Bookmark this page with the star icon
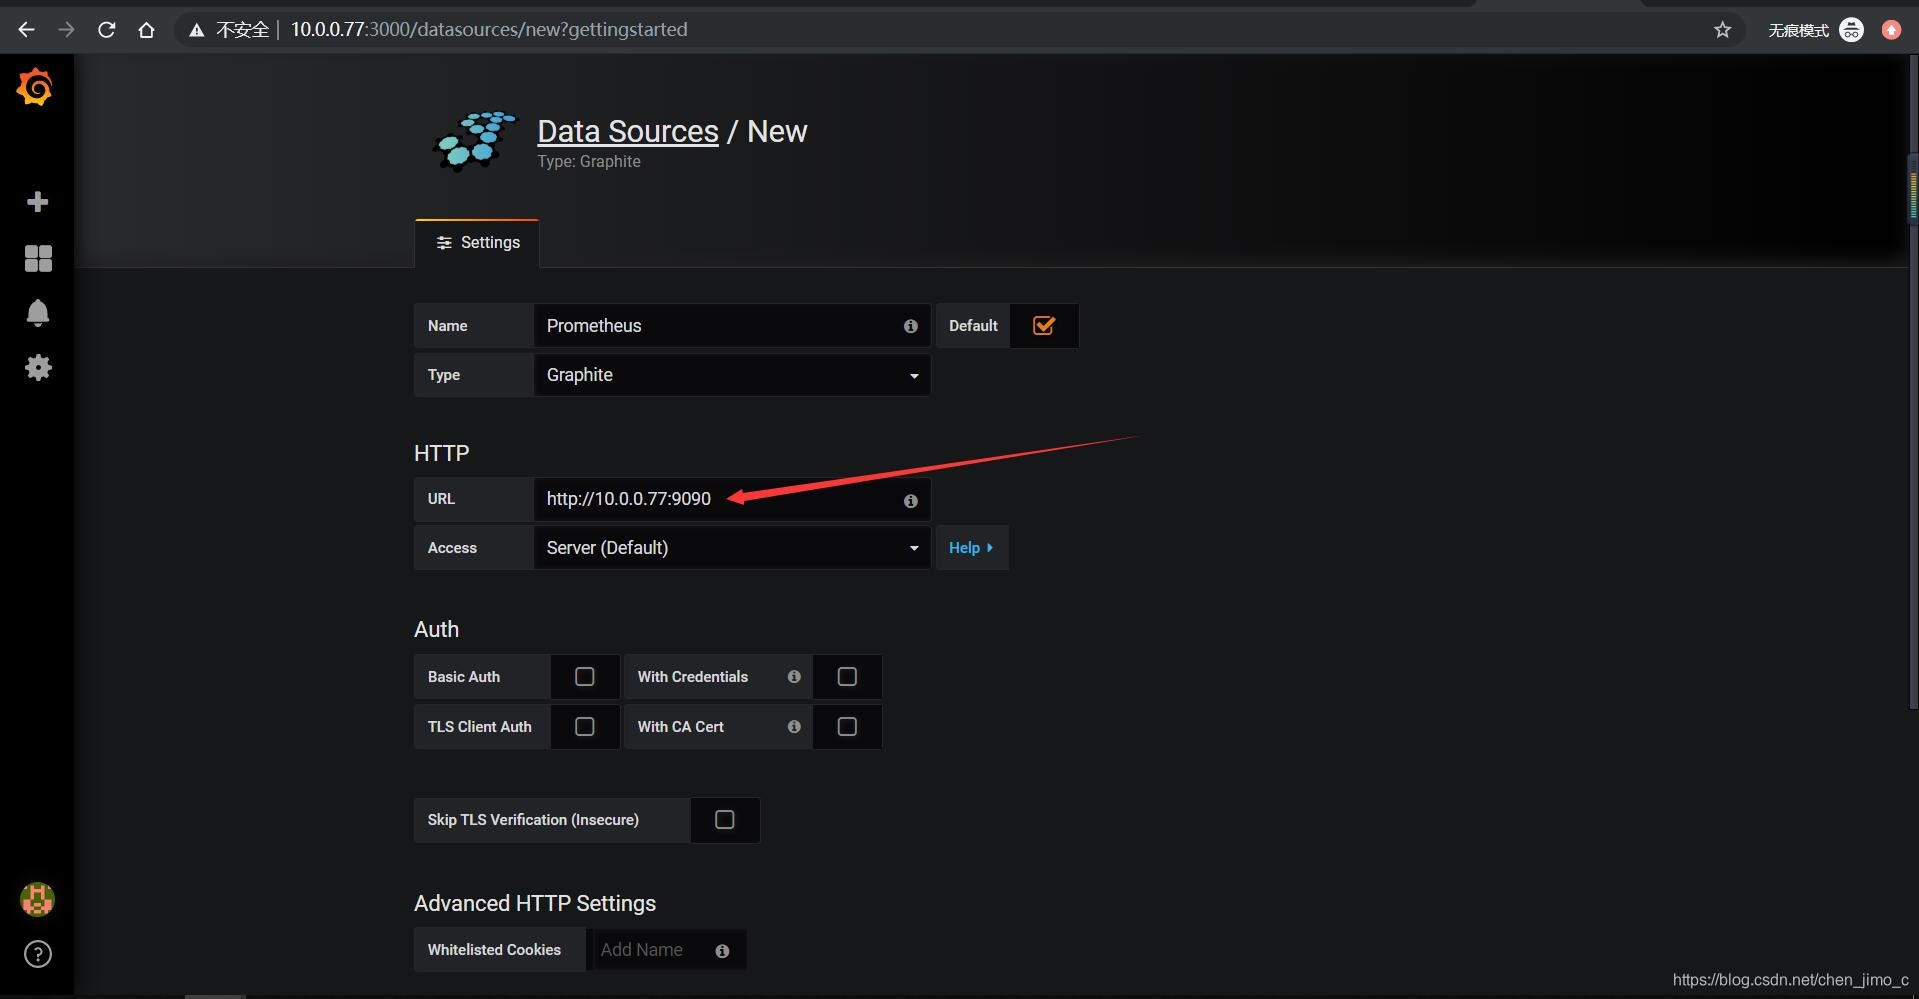 (x=1722, y=30)
